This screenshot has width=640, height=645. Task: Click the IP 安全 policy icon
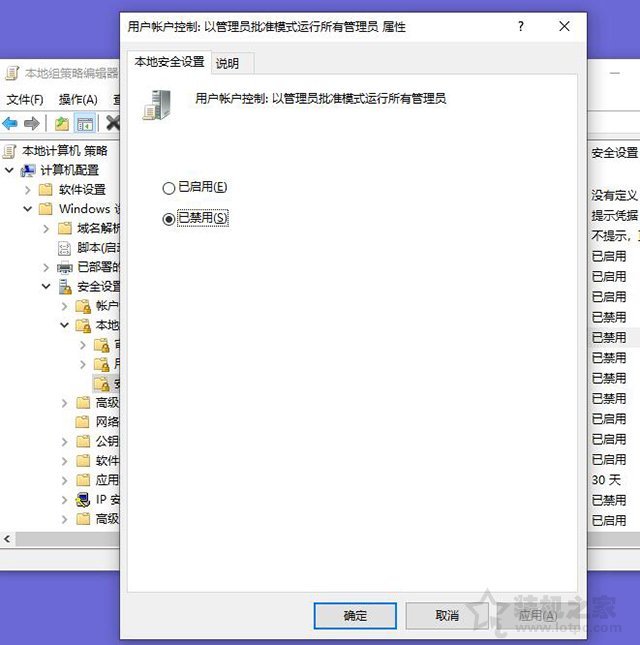coord(83,500)
